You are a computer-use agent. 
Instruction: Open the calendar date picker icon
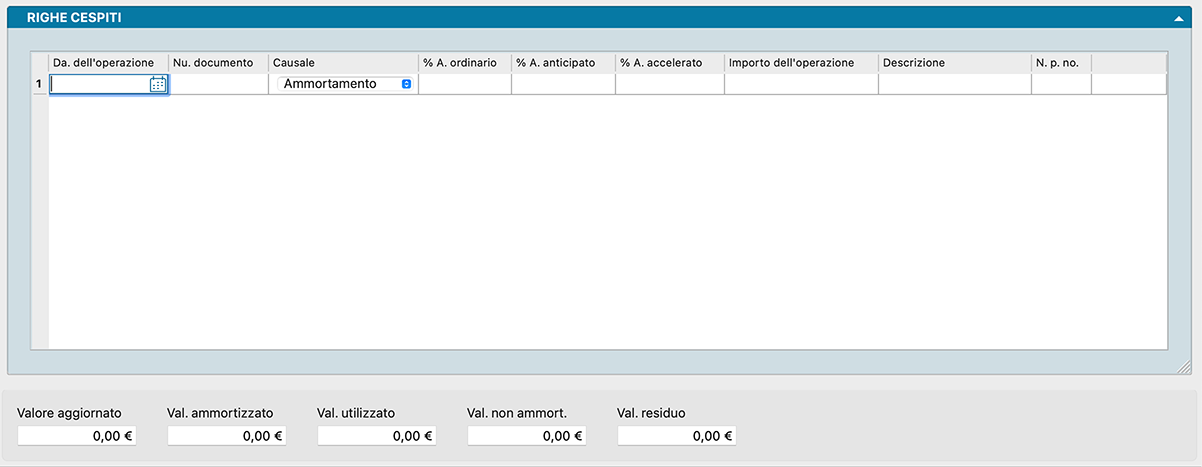pos(158,85)
